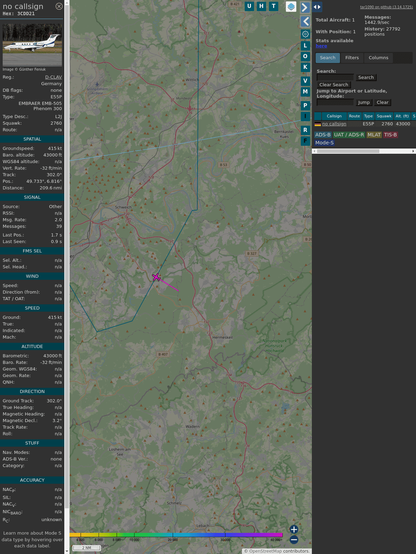Click the left-chevron collapse sidebar button

click(305, 22)
